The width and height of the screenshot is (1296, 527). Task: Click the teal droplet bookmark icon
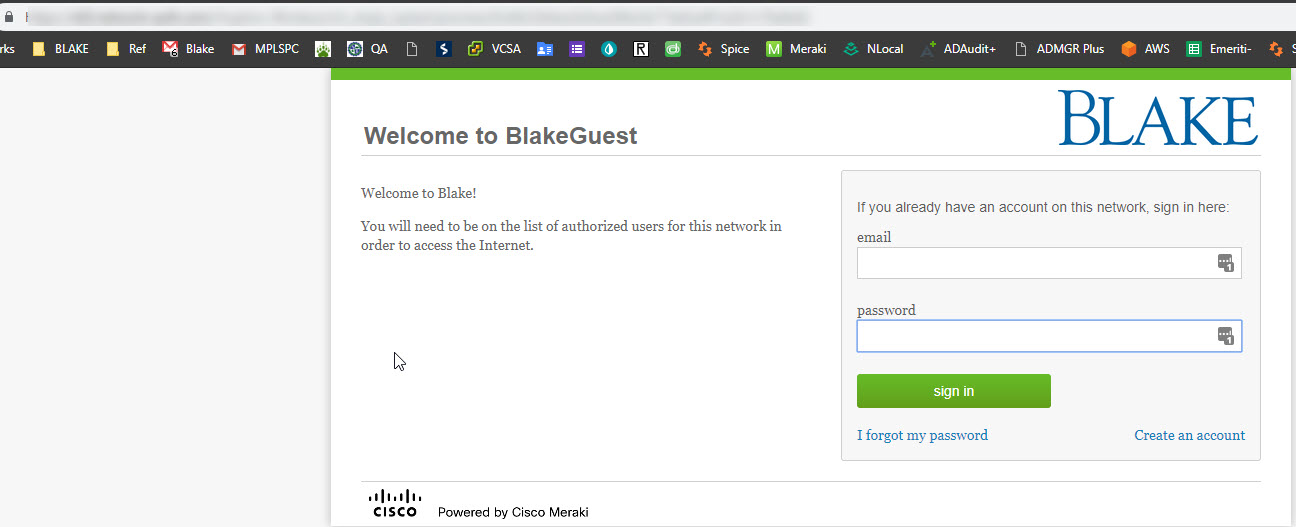(609, 48)
